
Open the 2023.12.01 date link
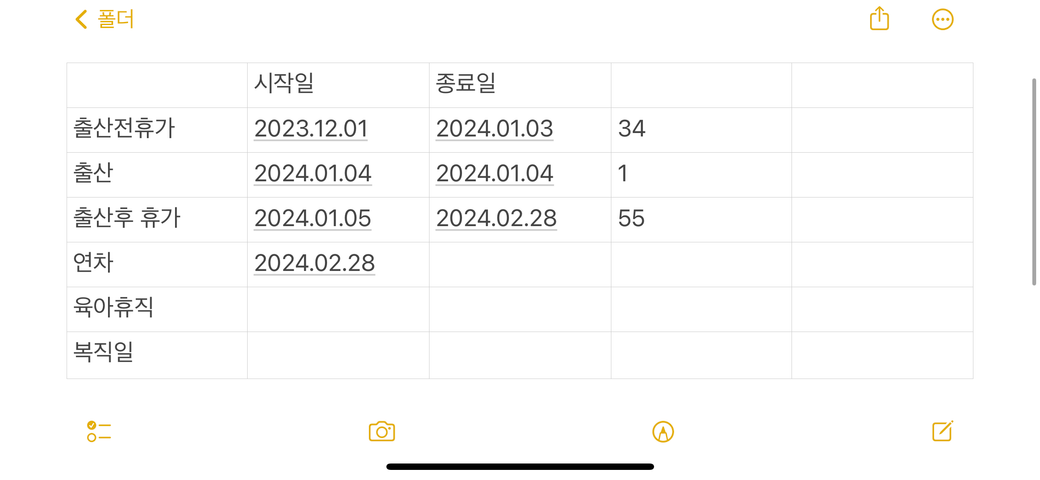[311, 129]
